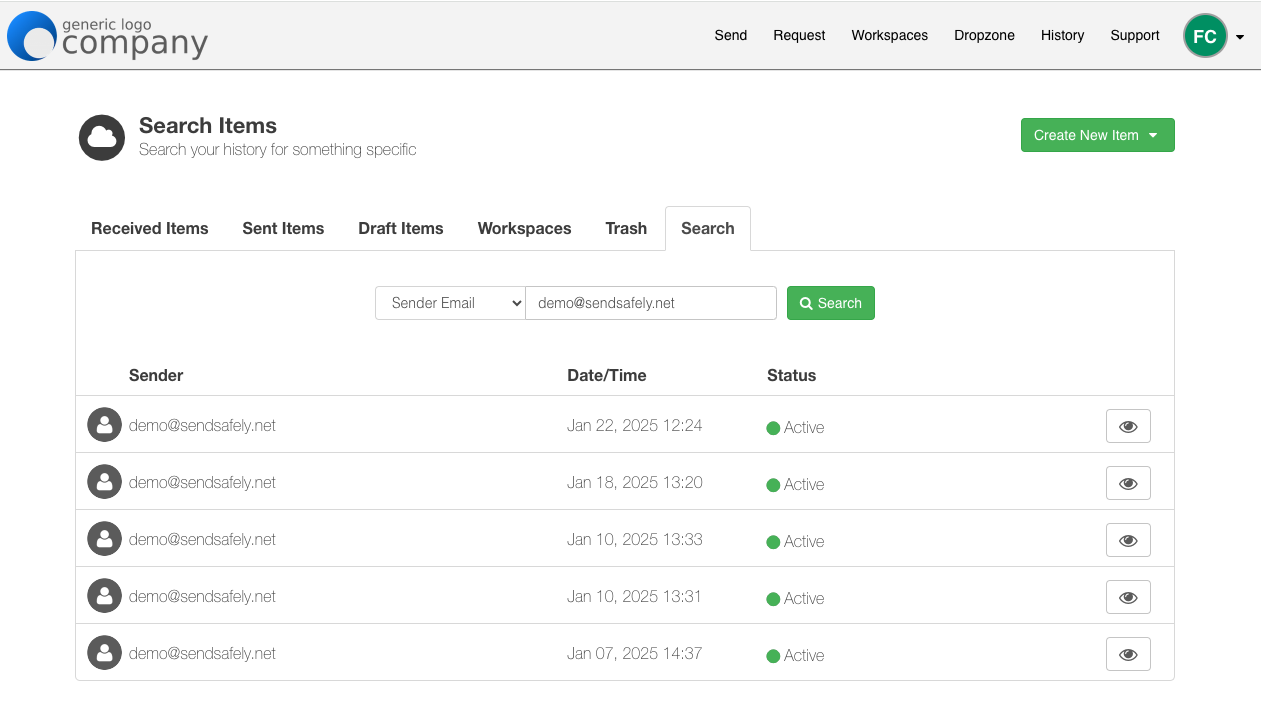The width and height of the screenshot is (1261, 712).
Task: Click the Search Items page heading
Action: 208,126
